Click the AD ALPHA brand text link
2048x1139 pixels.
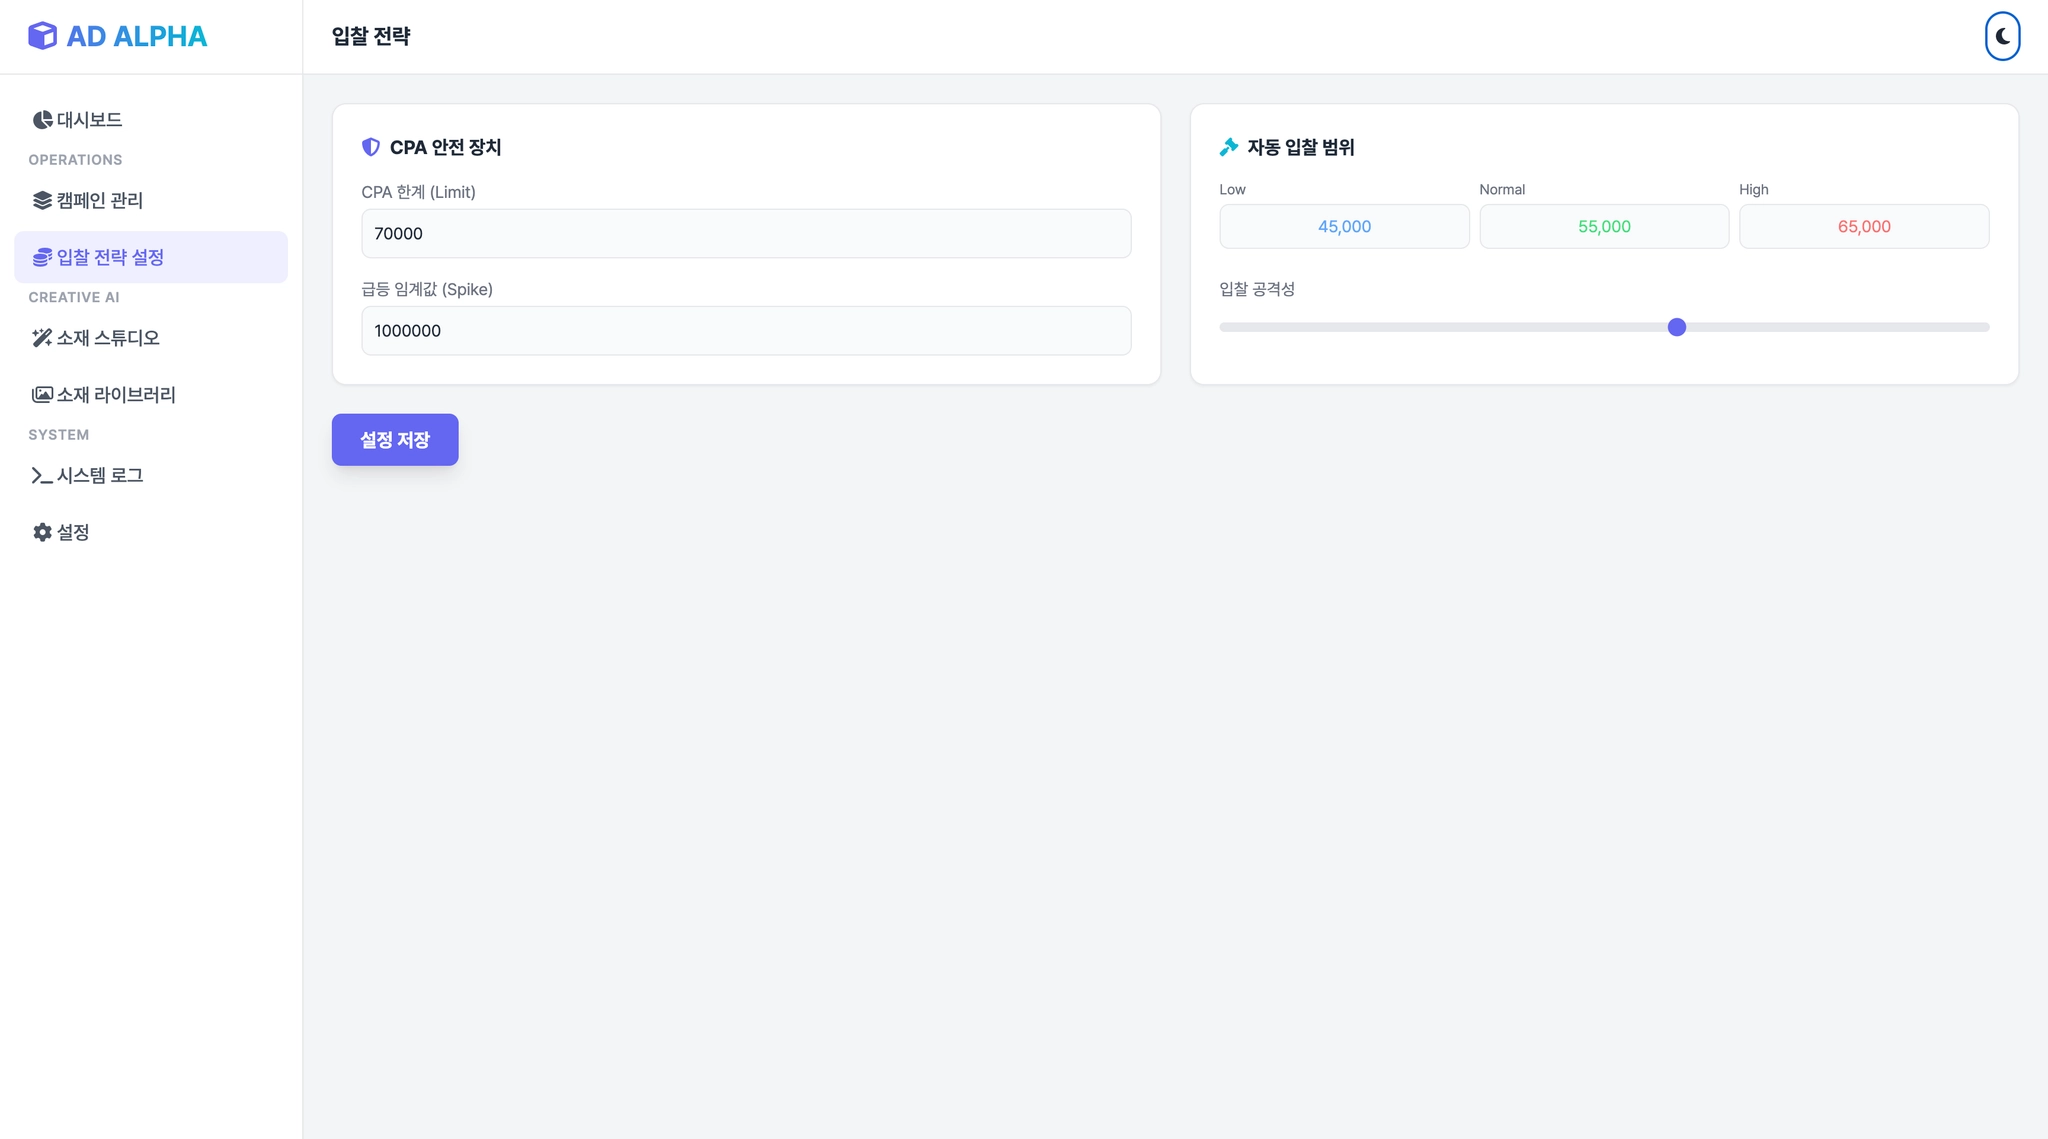[137, 37]
